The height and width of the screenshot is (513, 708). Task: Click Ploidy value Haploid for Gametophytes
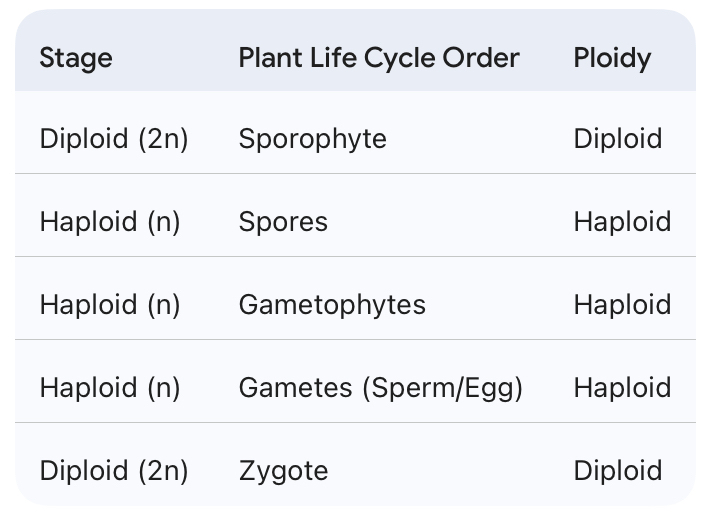[622, 304]
